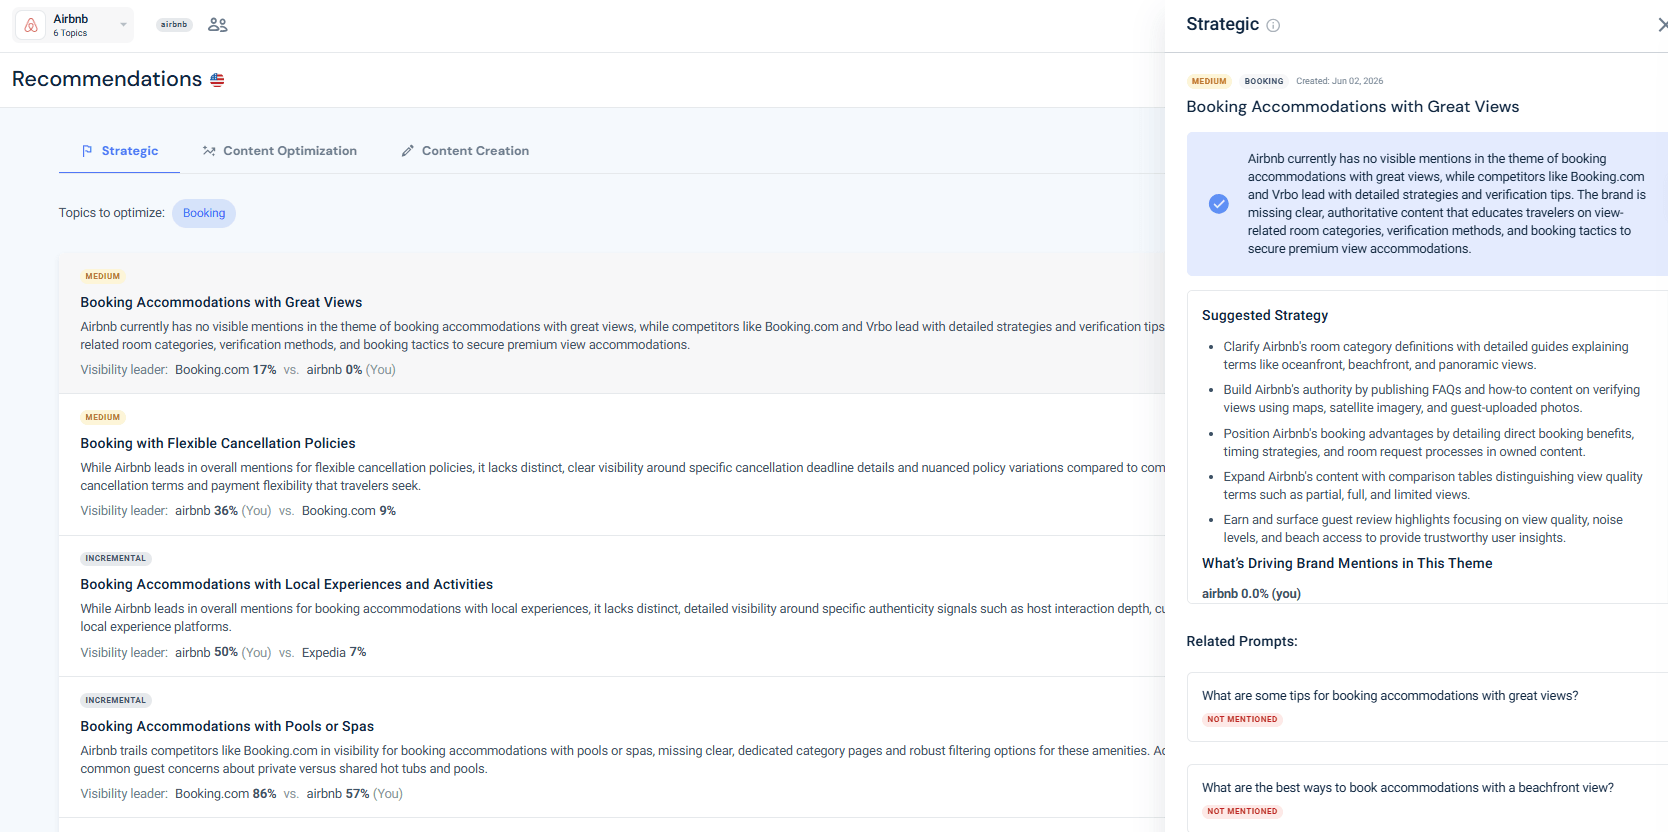Select the Booking topic chip

click(204, 213)
